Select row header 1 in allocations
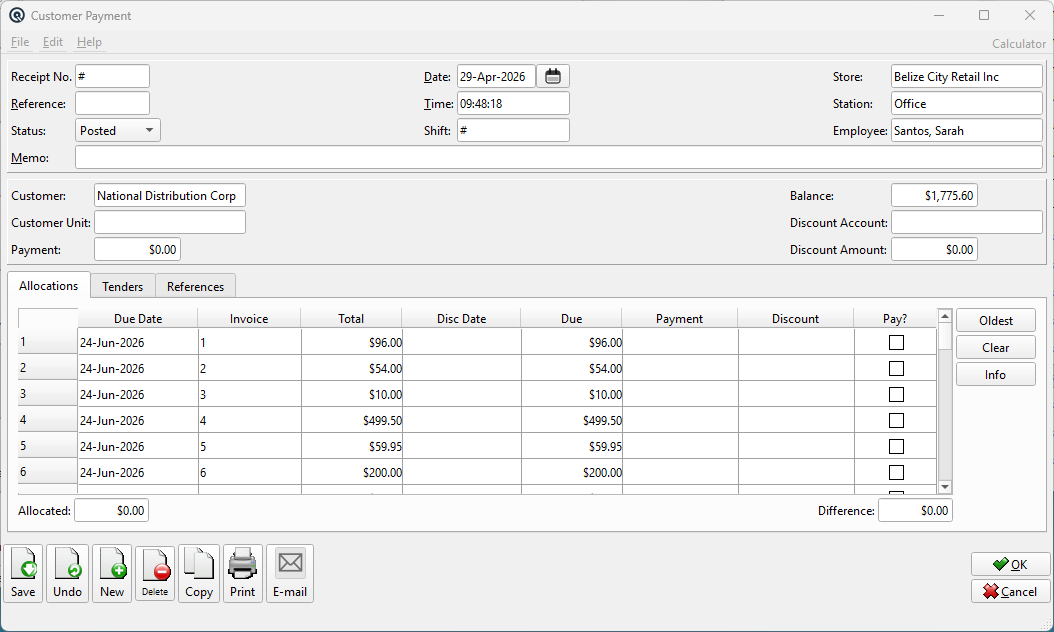 point(48,342)
